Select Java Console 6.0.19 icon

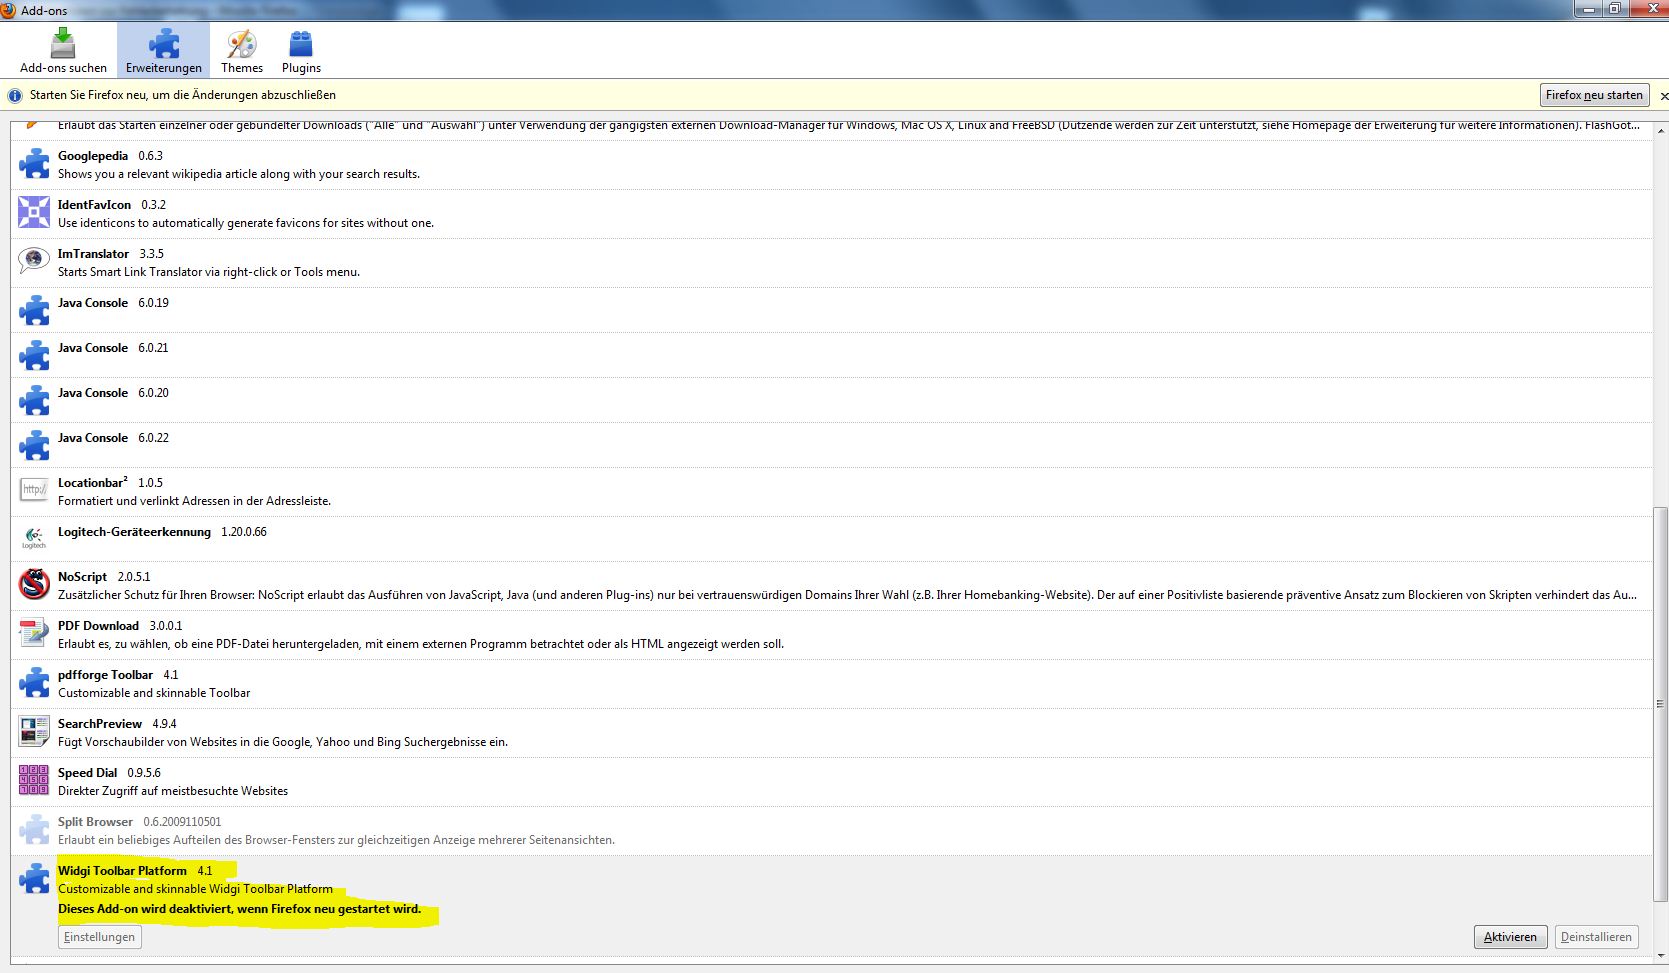pos(34,310)
